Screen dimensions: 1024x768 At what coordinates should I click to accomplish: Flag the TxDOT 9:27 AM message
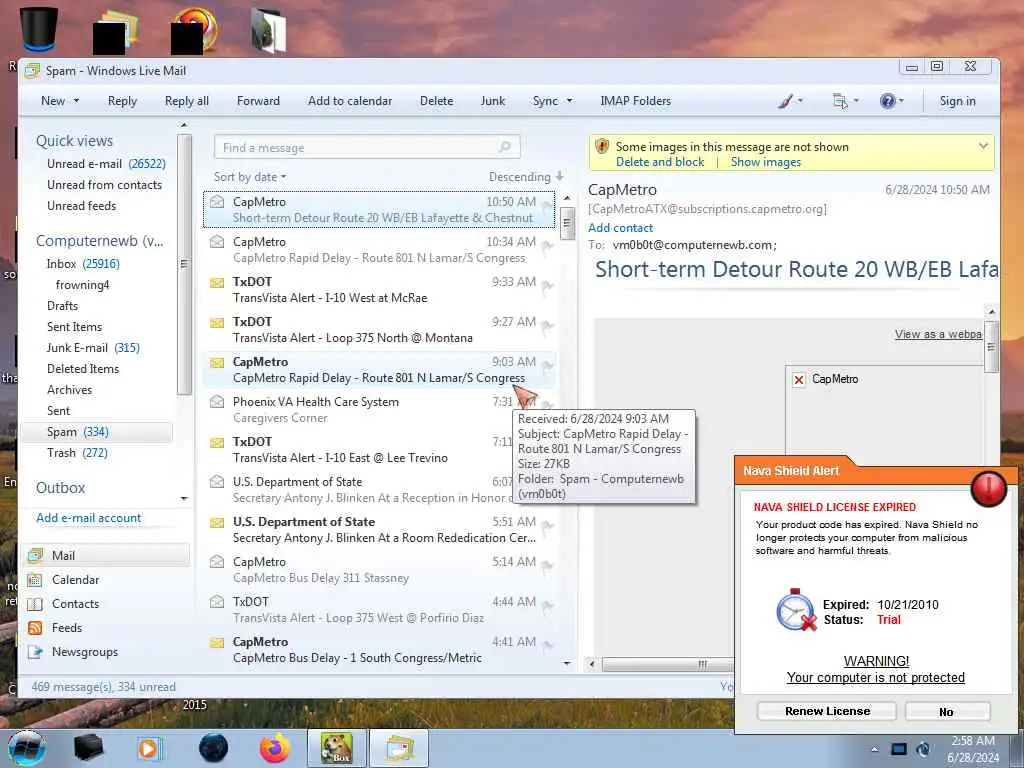click(547, 326)
